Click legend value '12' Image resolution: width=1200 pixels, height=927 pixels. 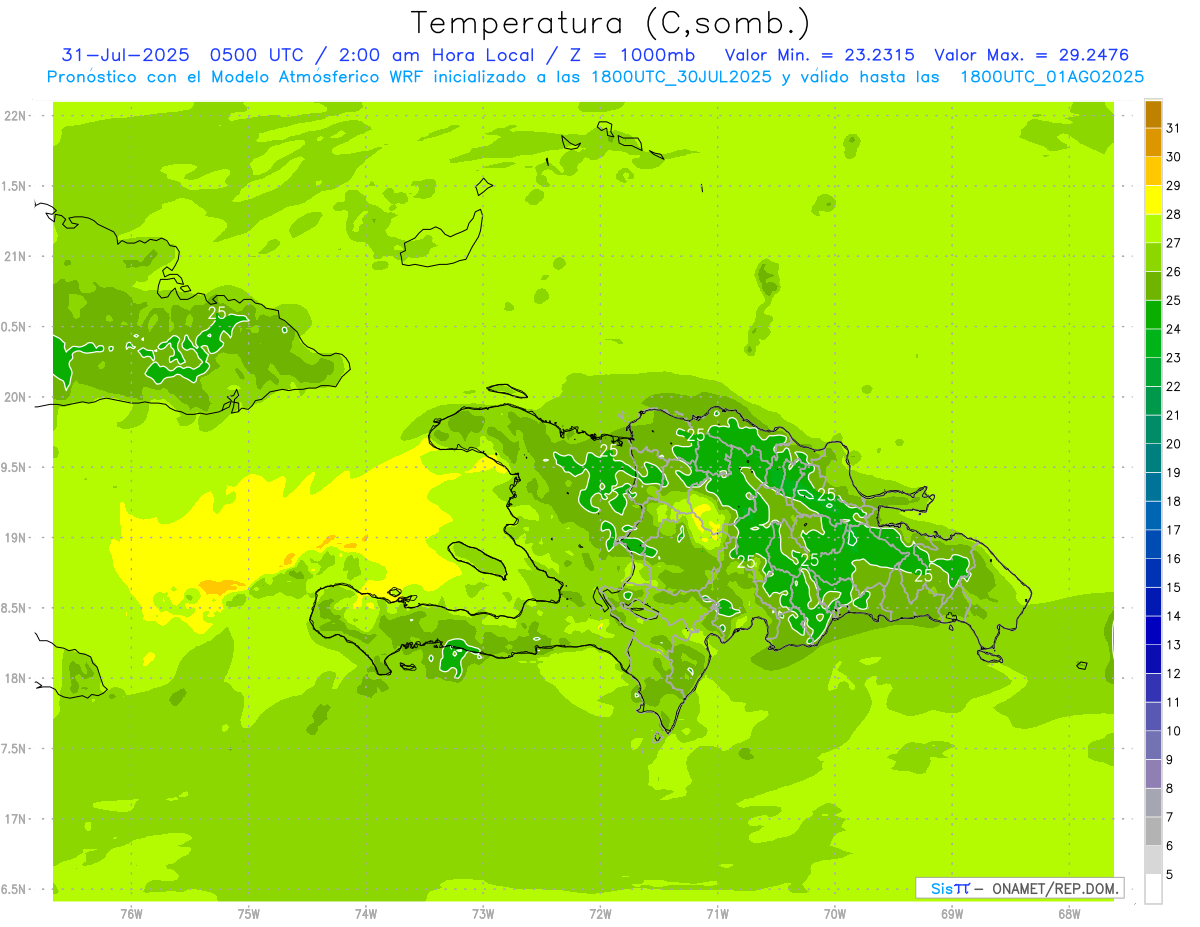coord(1174,674)
